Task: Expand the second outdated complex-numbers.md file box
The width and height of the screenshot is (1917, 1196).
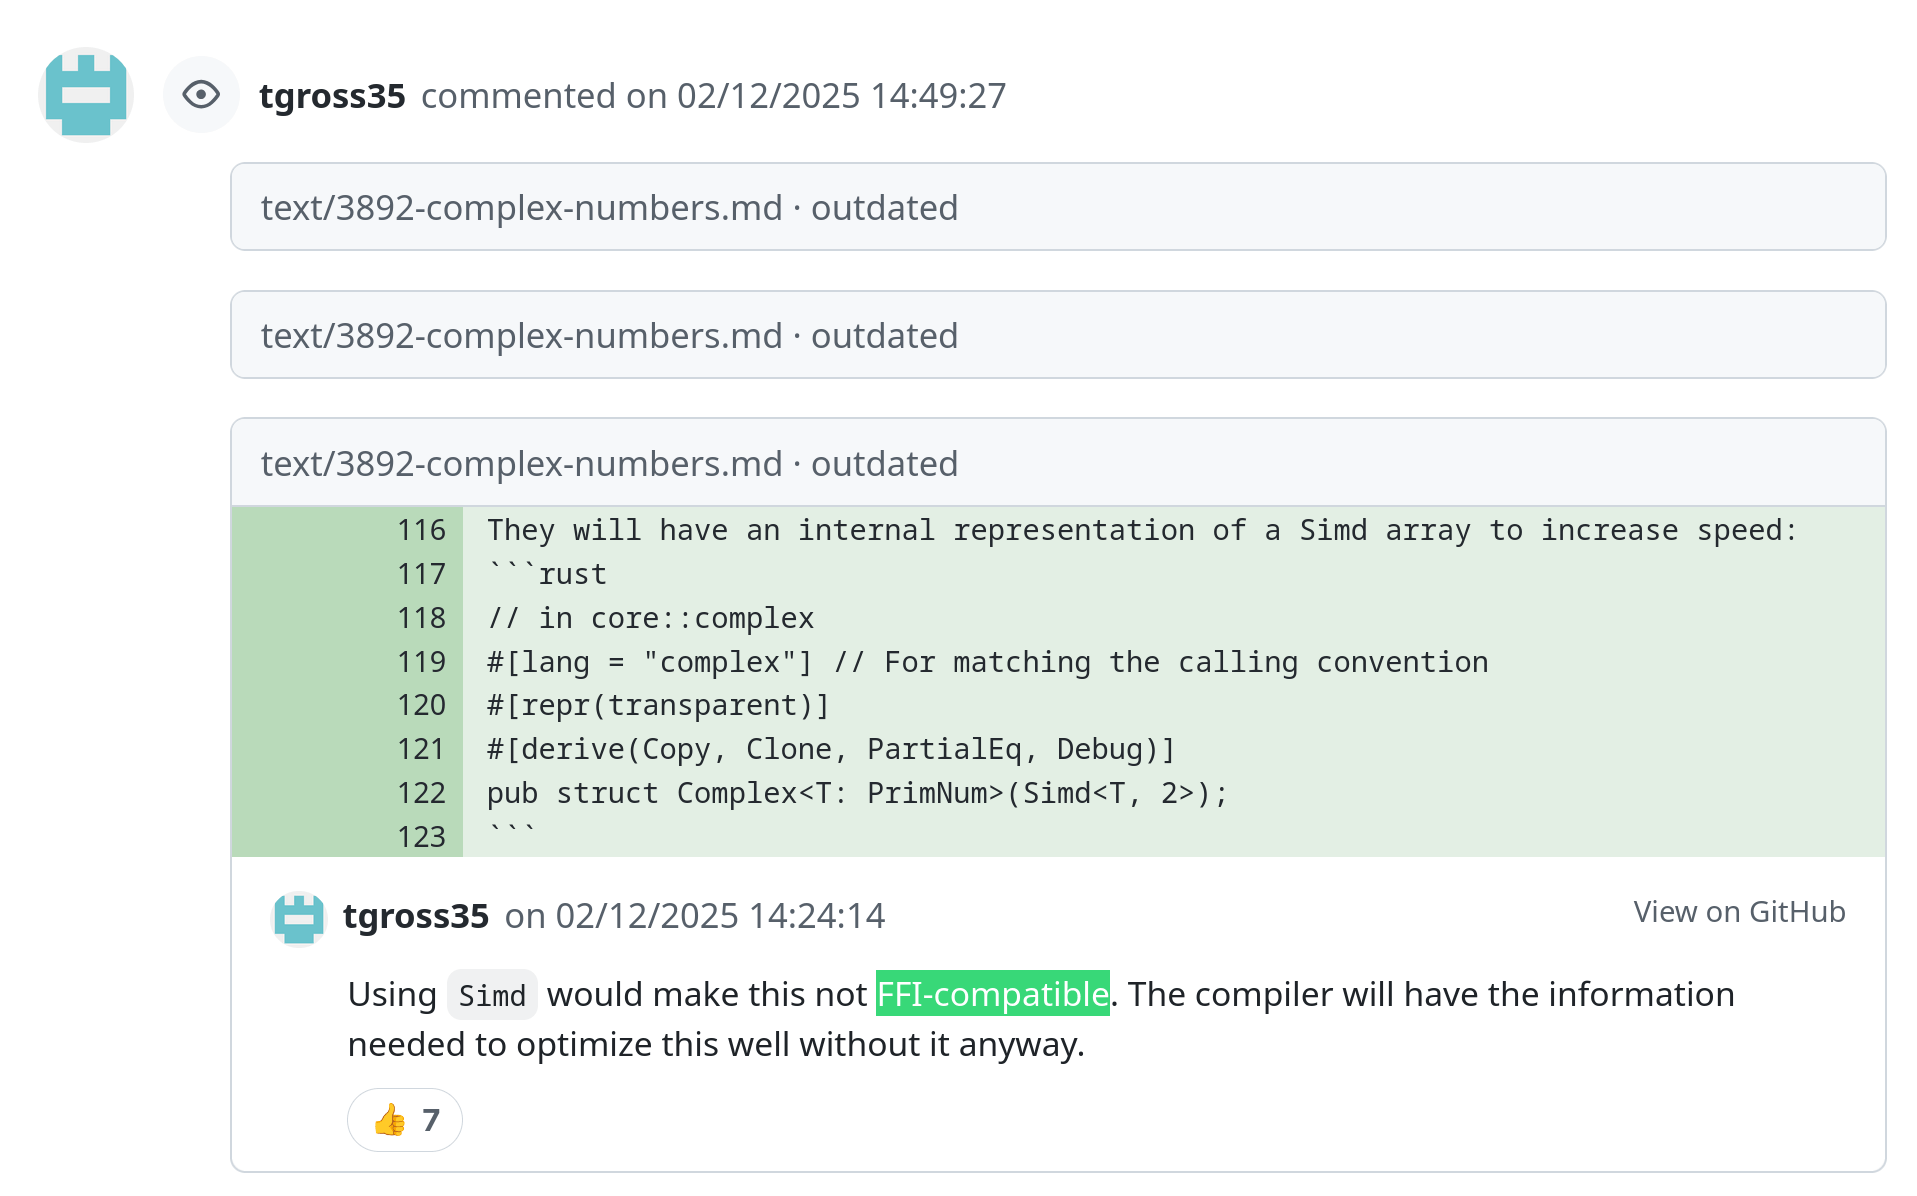Action: [x=1058, y=335]
